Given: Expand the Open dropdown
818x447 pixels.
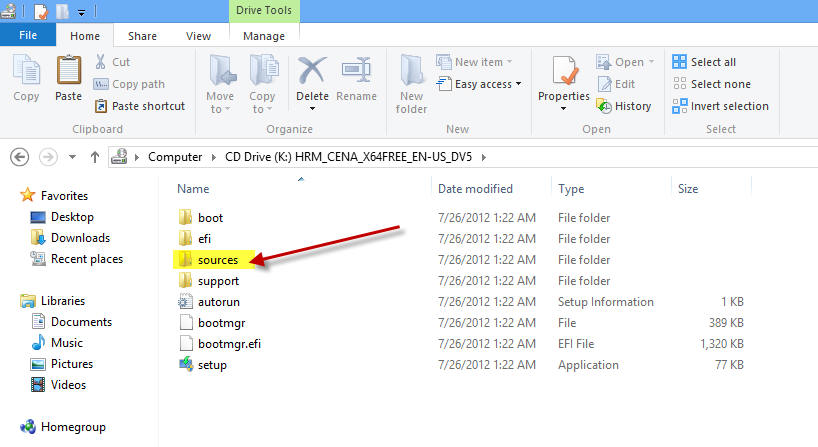Looking at the screenshot, I should [651, 62].
